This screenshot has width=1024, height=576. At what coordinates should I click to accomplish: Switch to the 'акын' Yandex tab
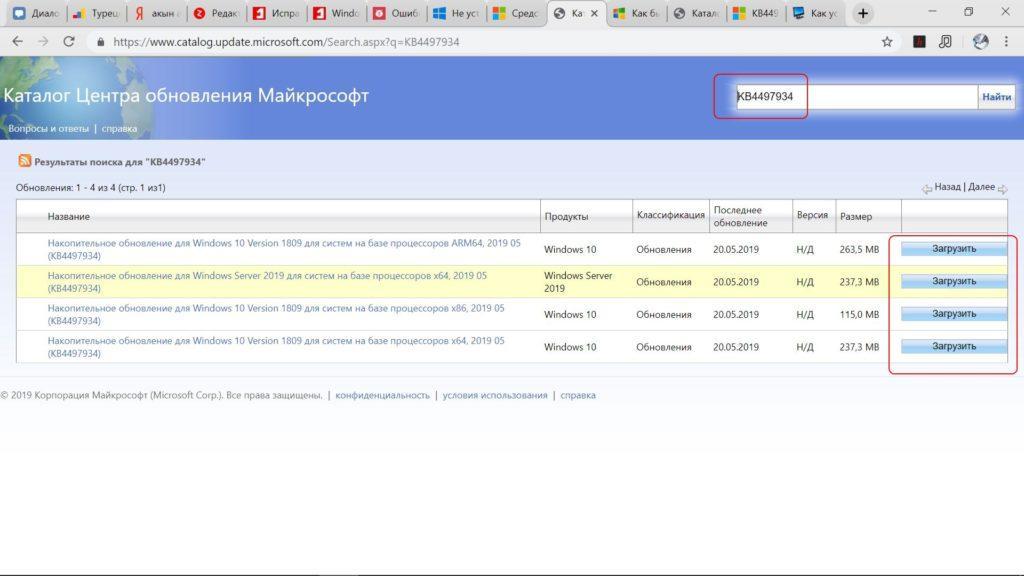click(x=157, y=13)
